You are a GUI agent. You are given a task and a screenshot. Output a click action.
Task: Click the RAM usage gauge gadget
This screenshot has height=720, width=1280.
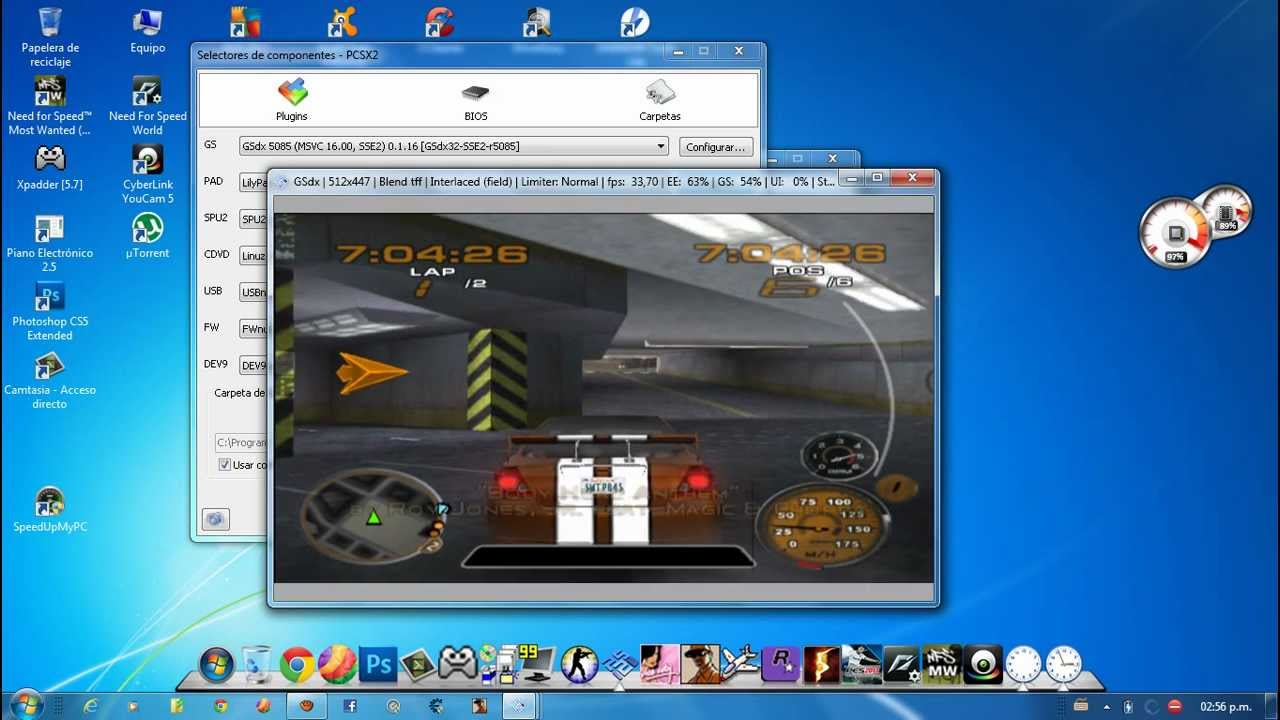coord(1227,211)
